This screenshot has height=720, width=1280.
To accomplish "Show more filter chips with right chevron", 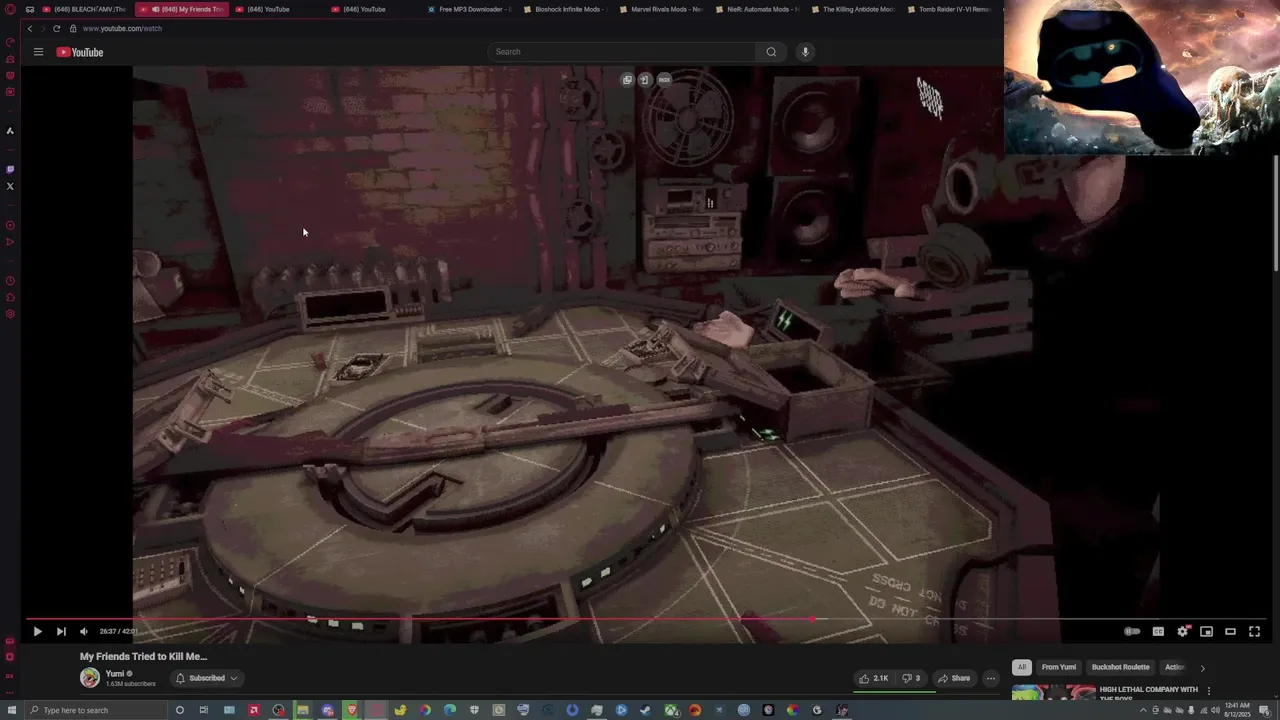I will pos(1202,668).
